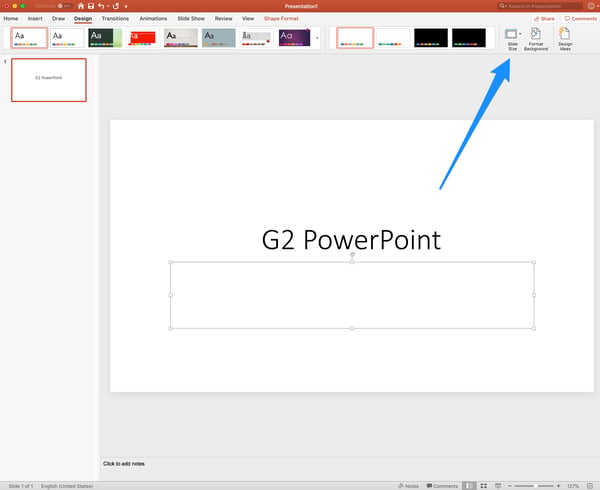Image resolution: width=600 pixels, height=490 pixels.
Task: Apply the light gray theme with red dot
Action: point(256,37)
